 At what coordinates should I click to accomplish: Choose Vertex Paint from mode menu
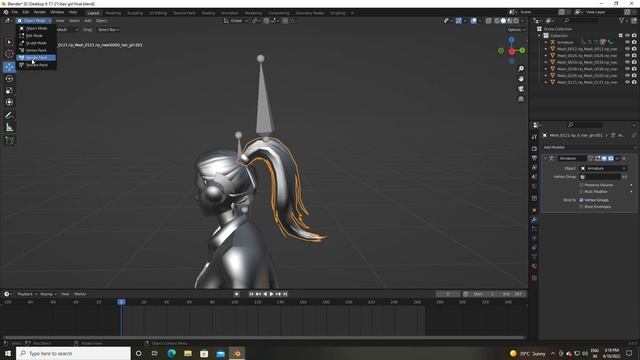36,50
